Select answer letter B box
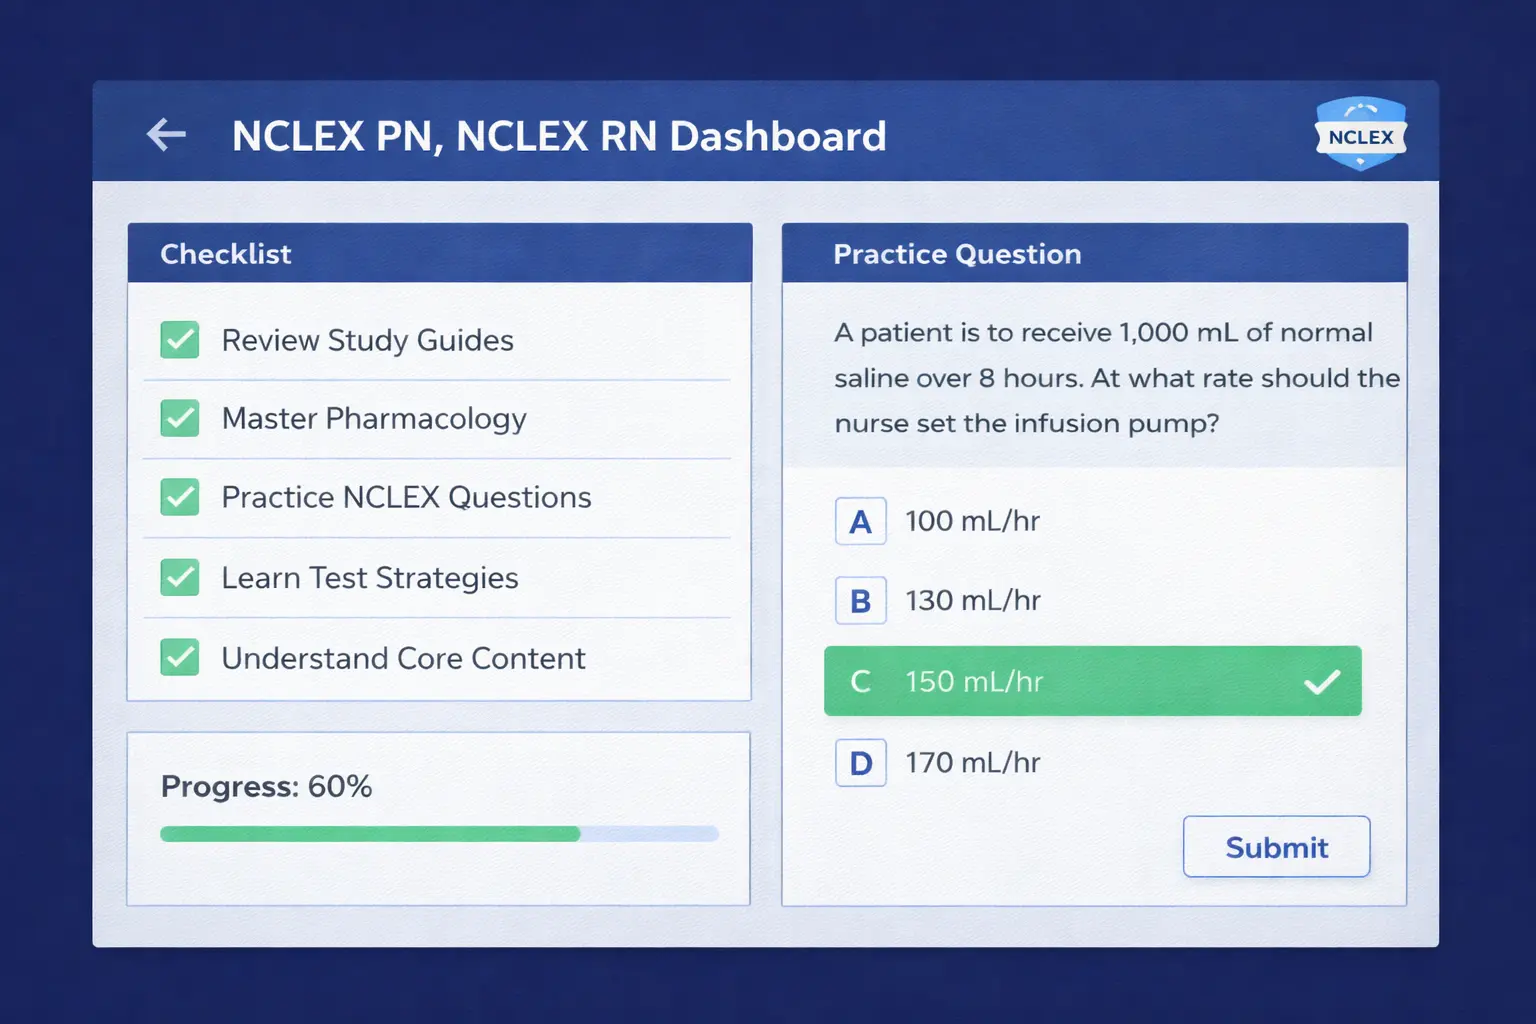The width and height of the screenshot is (1536, 1024). point(860,601)
